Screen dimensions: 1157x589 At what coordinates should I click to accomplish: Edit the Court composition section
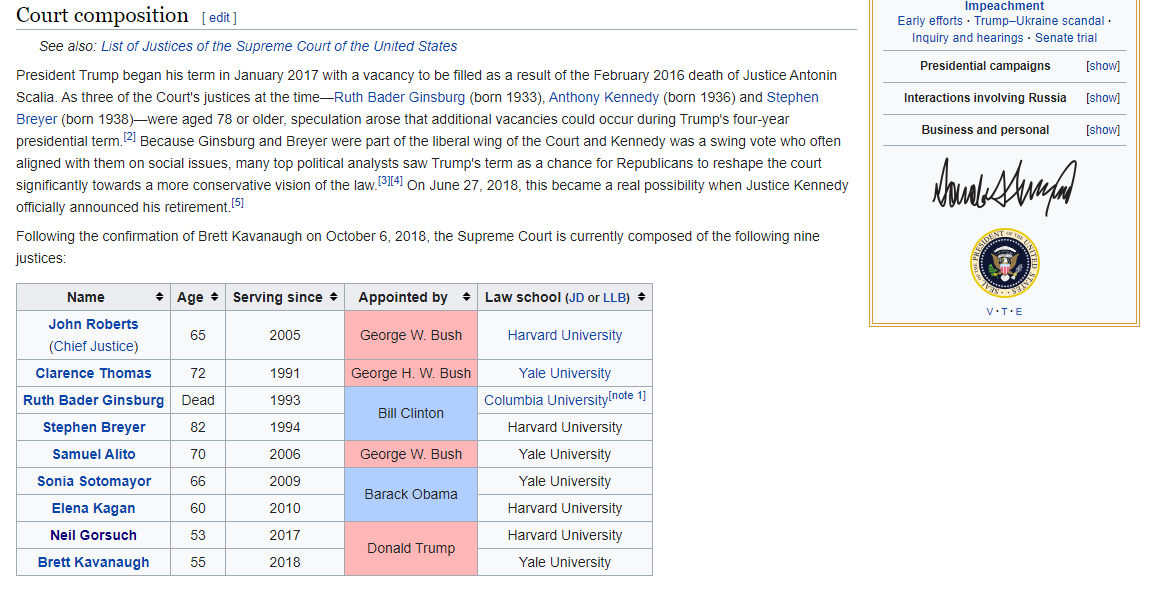click(x=219, y=17)
